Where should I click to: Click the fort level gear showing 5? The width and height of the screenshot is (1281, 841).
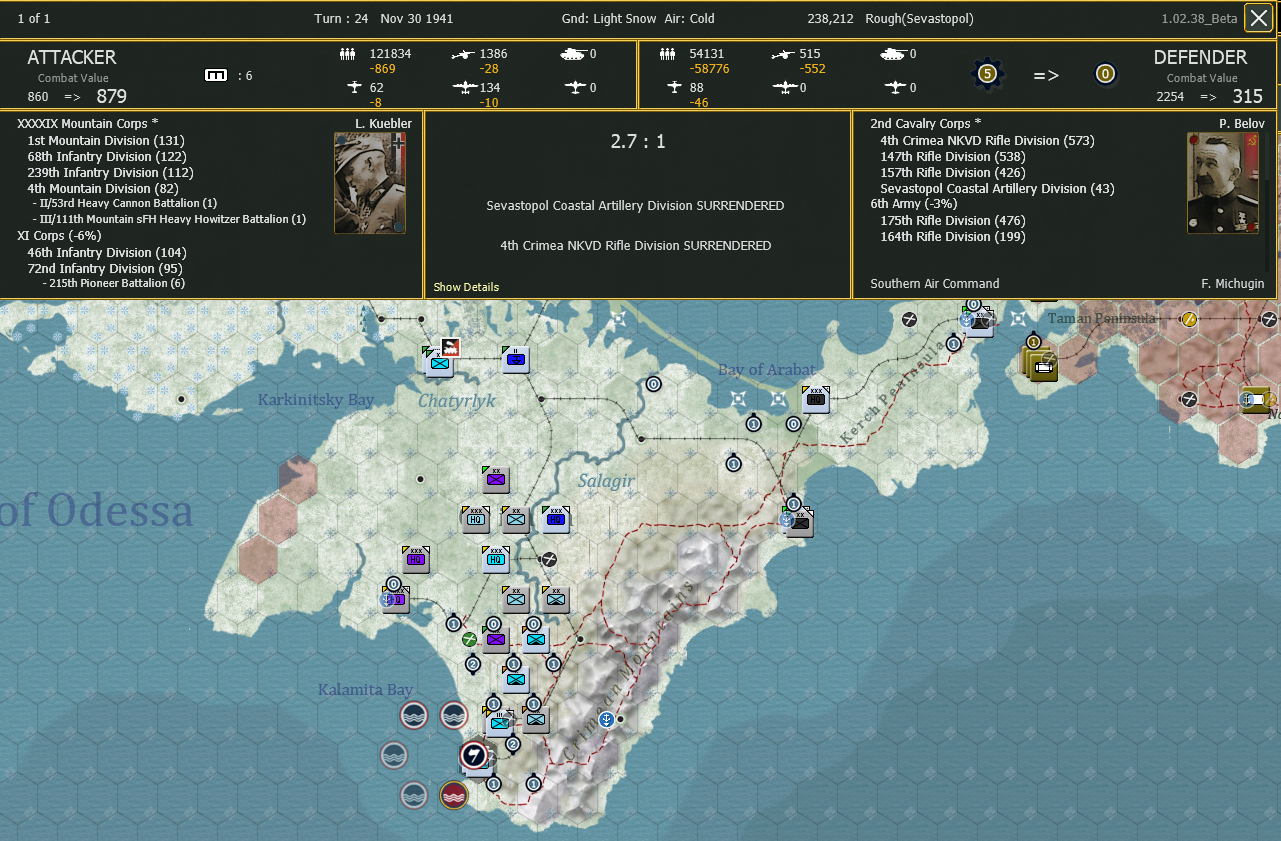click(987, 74)
